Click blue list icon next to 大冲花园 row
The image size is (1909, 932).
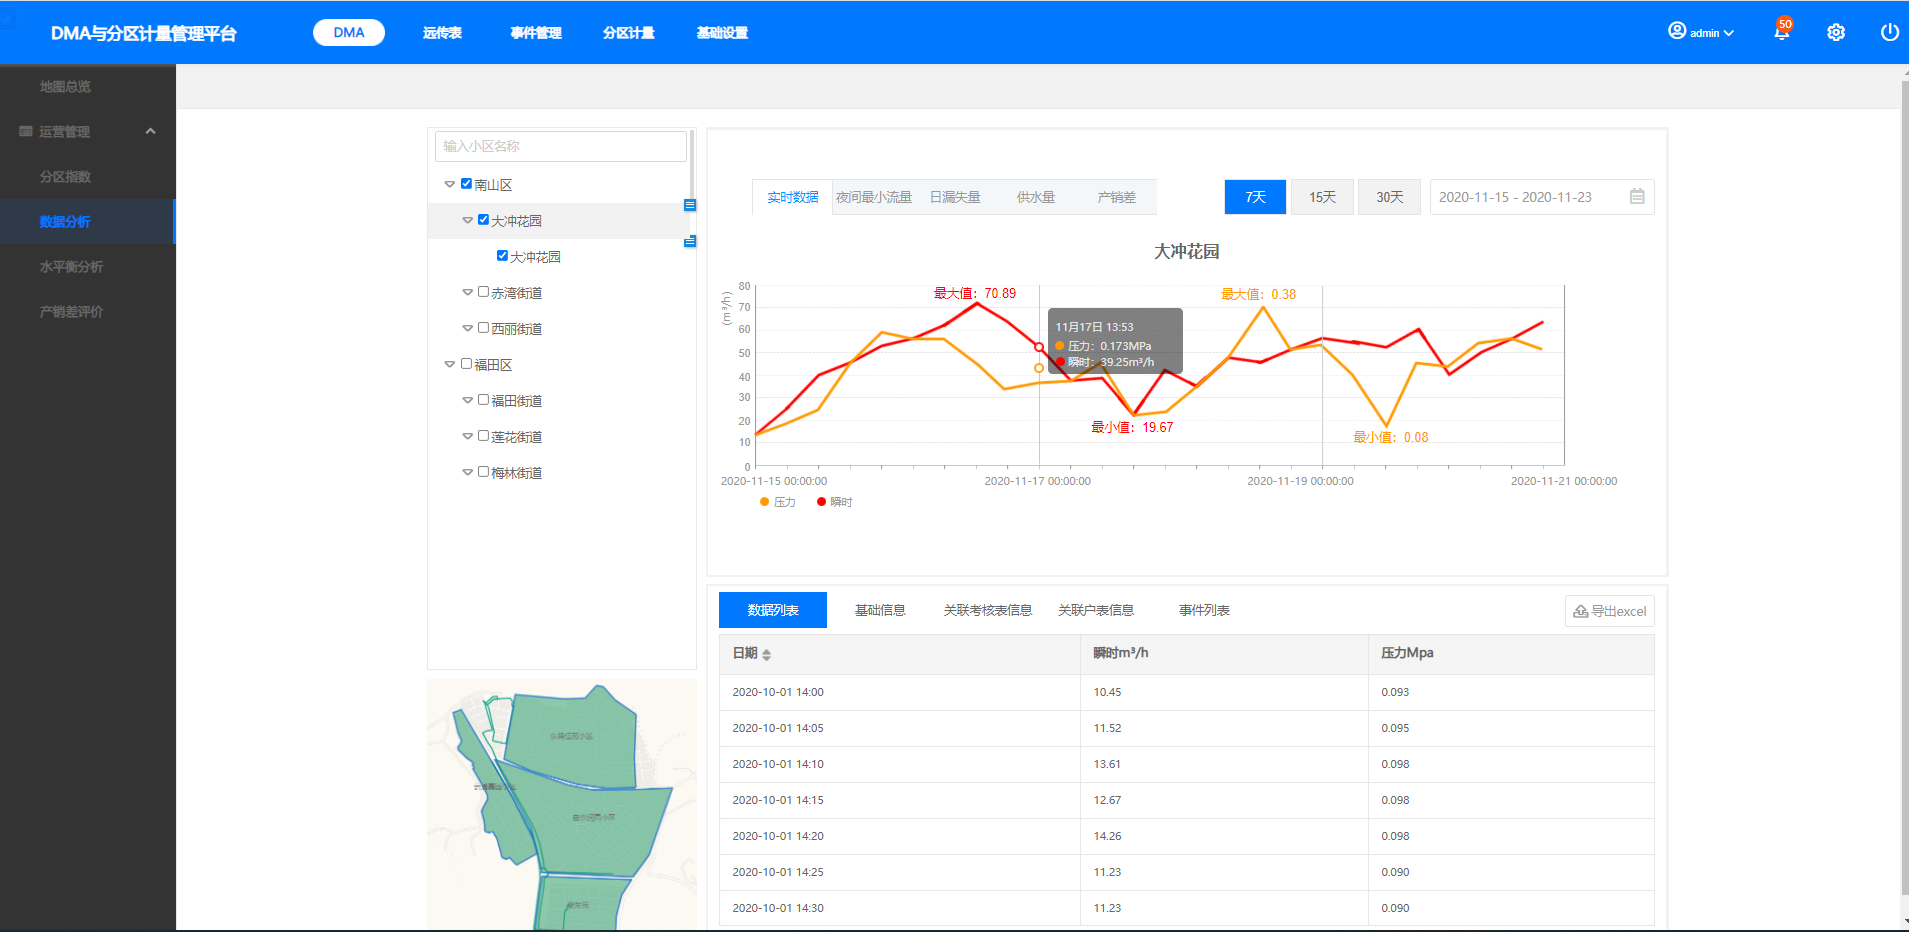click(690, 205)
